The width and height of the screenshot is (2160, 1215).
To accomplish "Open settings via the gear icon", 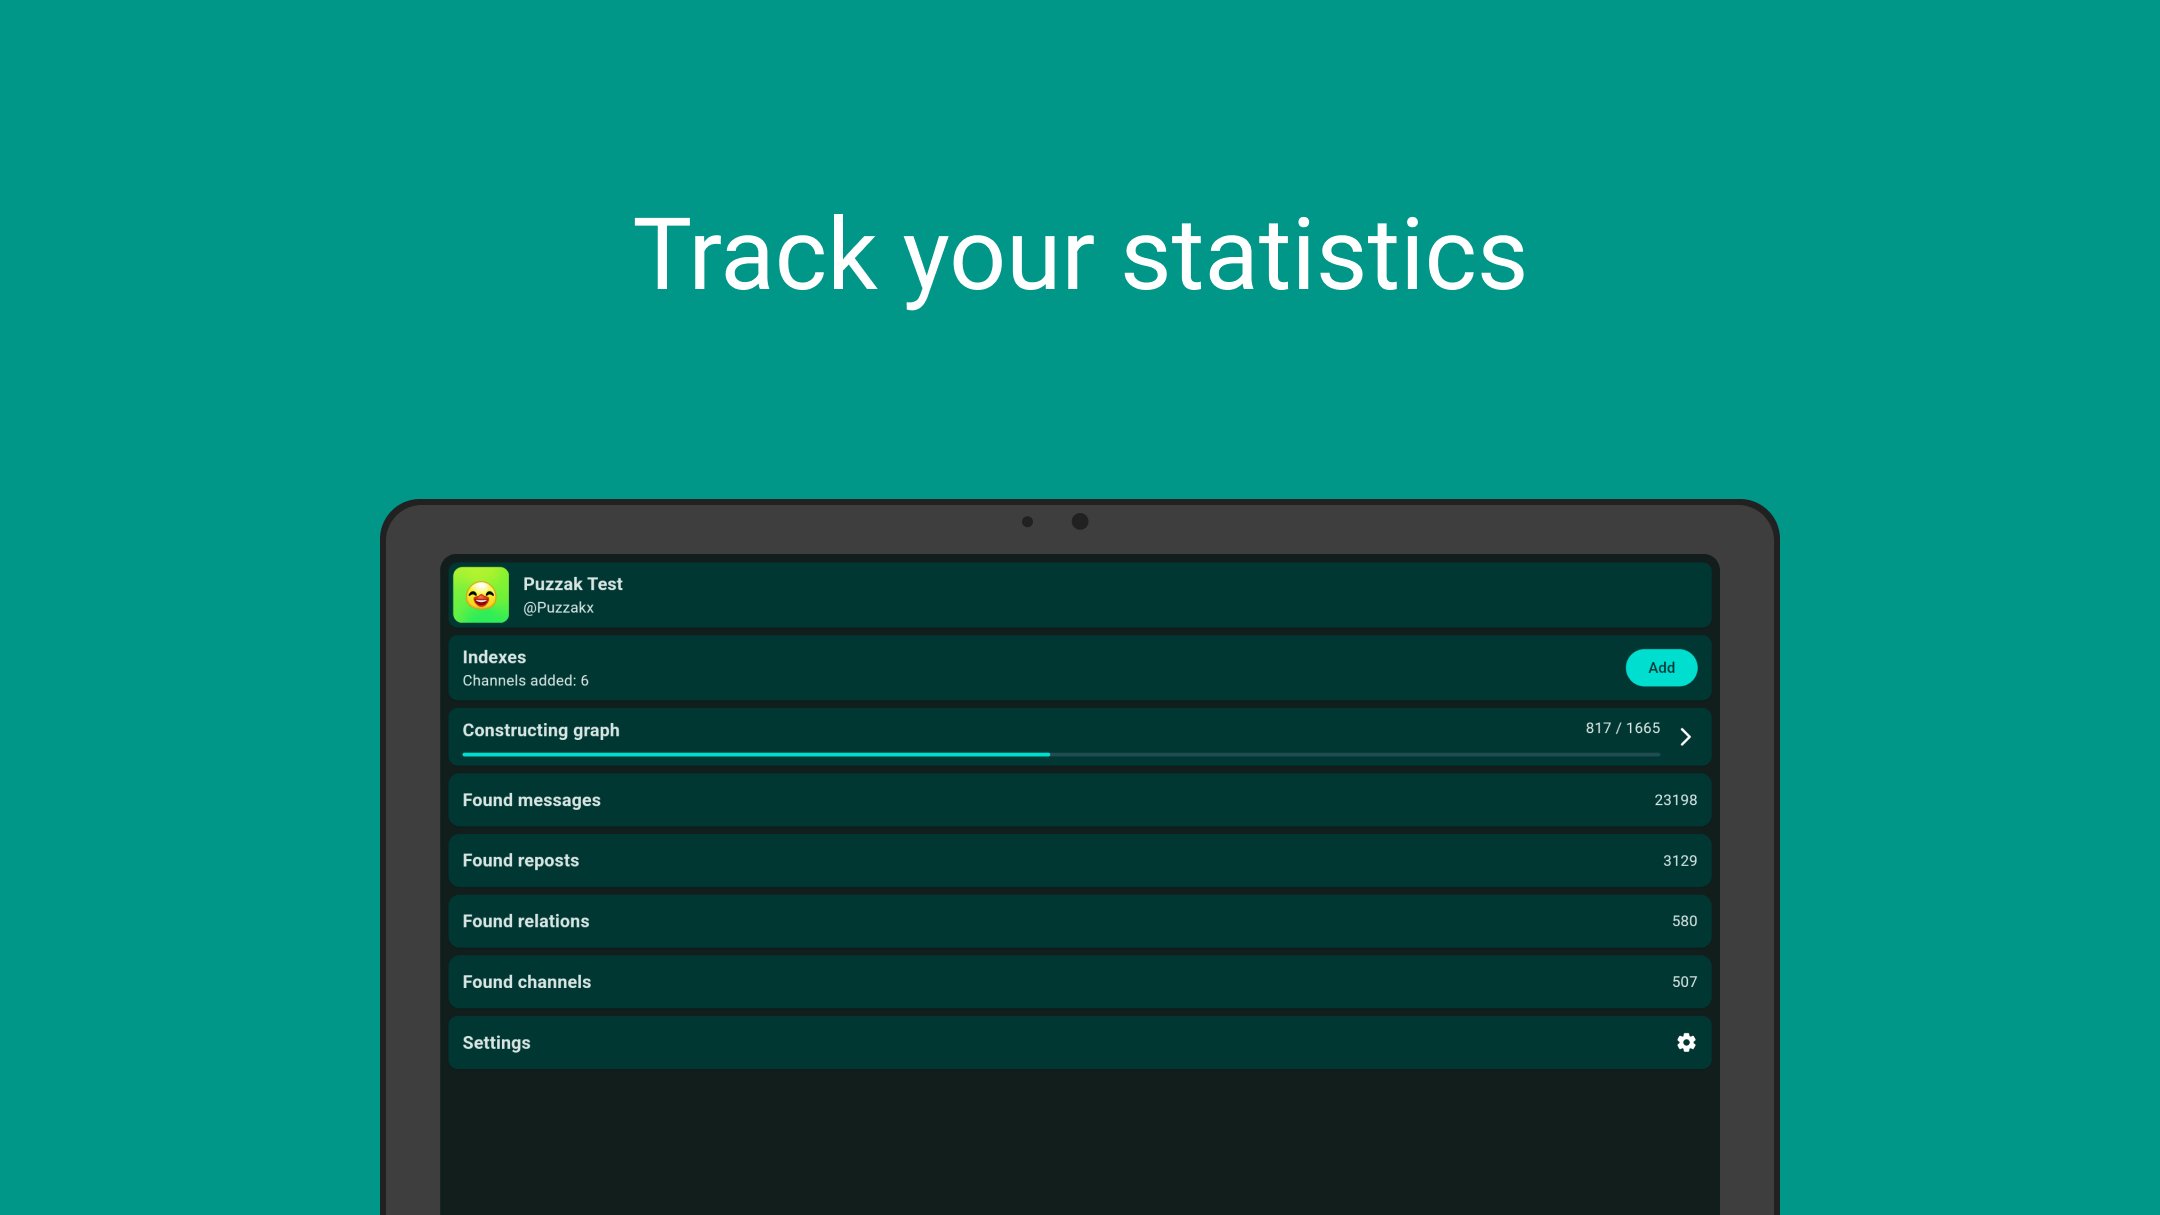I will coord(1686,1042).
